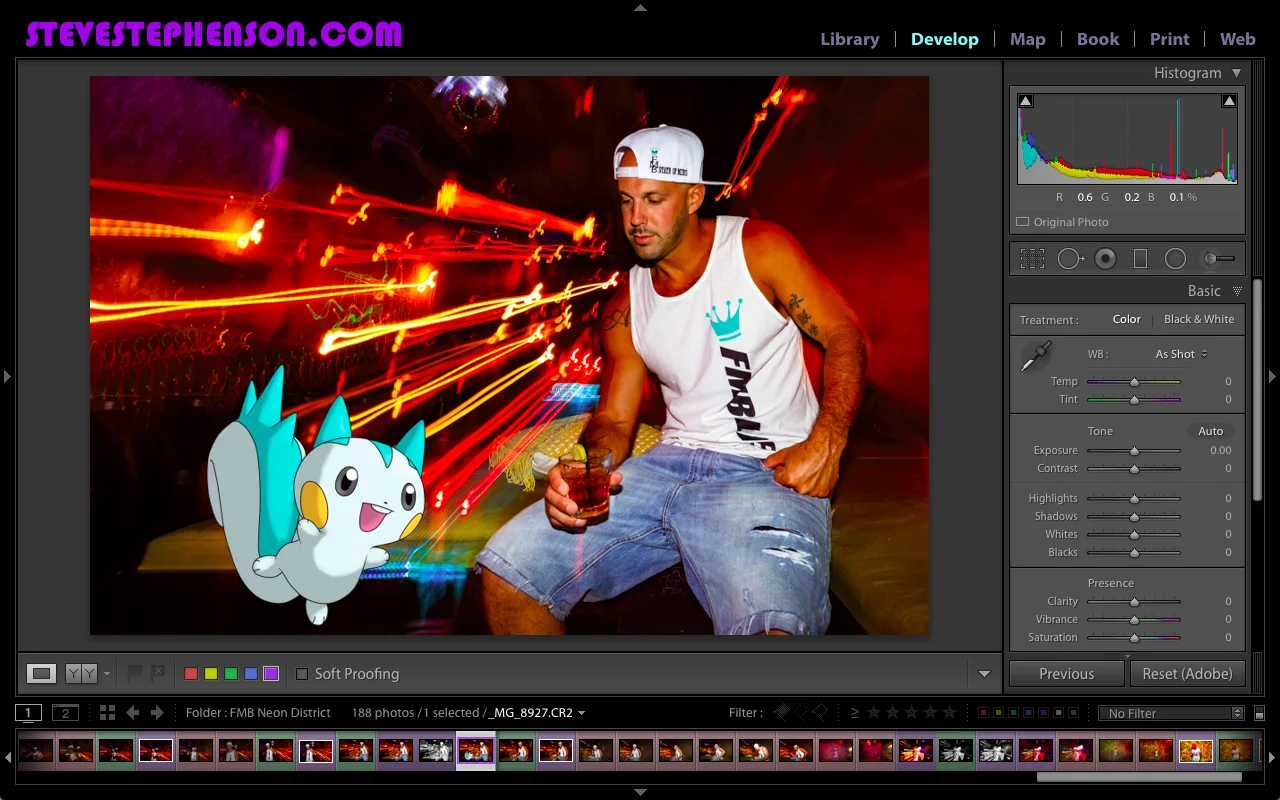Tick the Original Photo checkbox
The width and height of the screenshot is (1280, 800).
[1022, 222]
